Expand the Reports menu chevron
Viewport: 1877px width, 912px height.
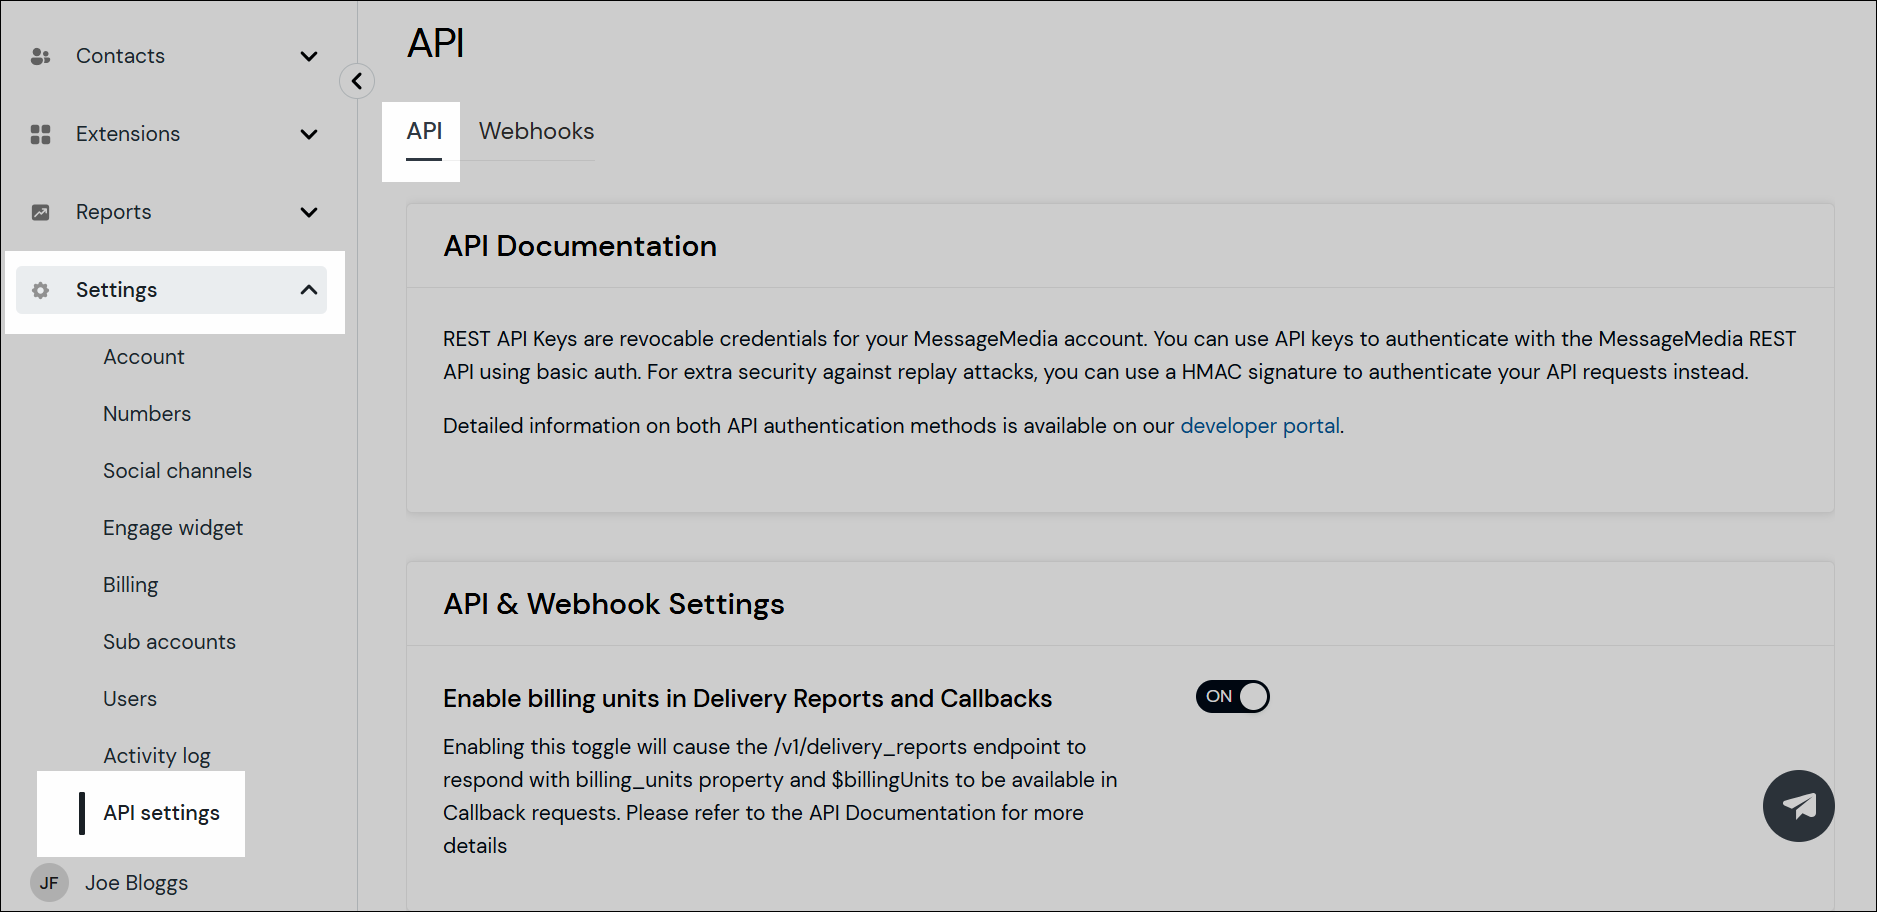coord(309,212)
